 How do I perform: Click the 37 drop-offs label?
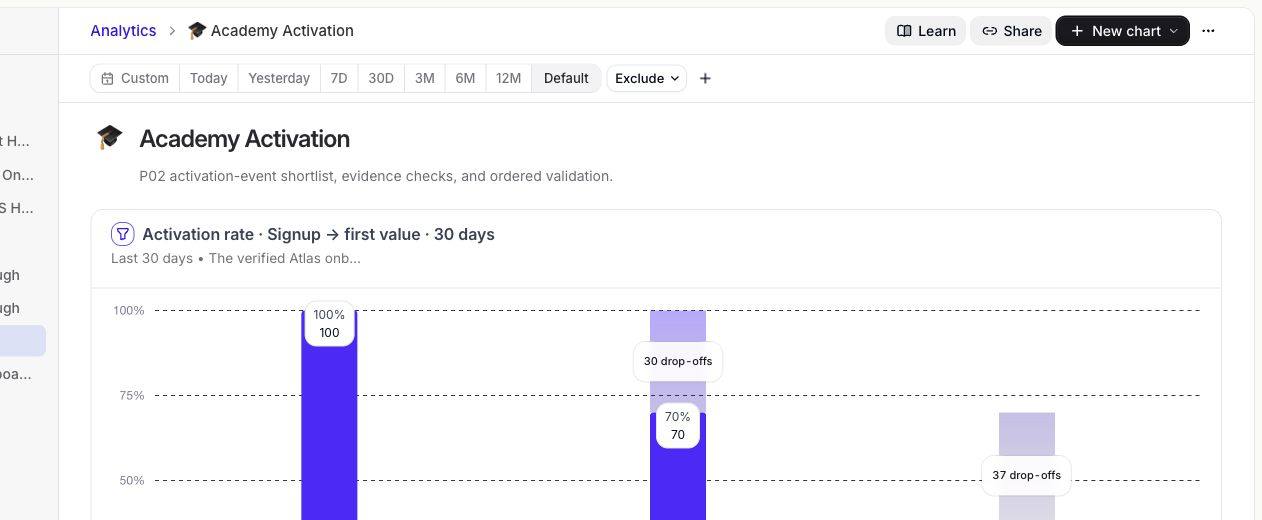pyautogui.click(x=1027, y=475)
